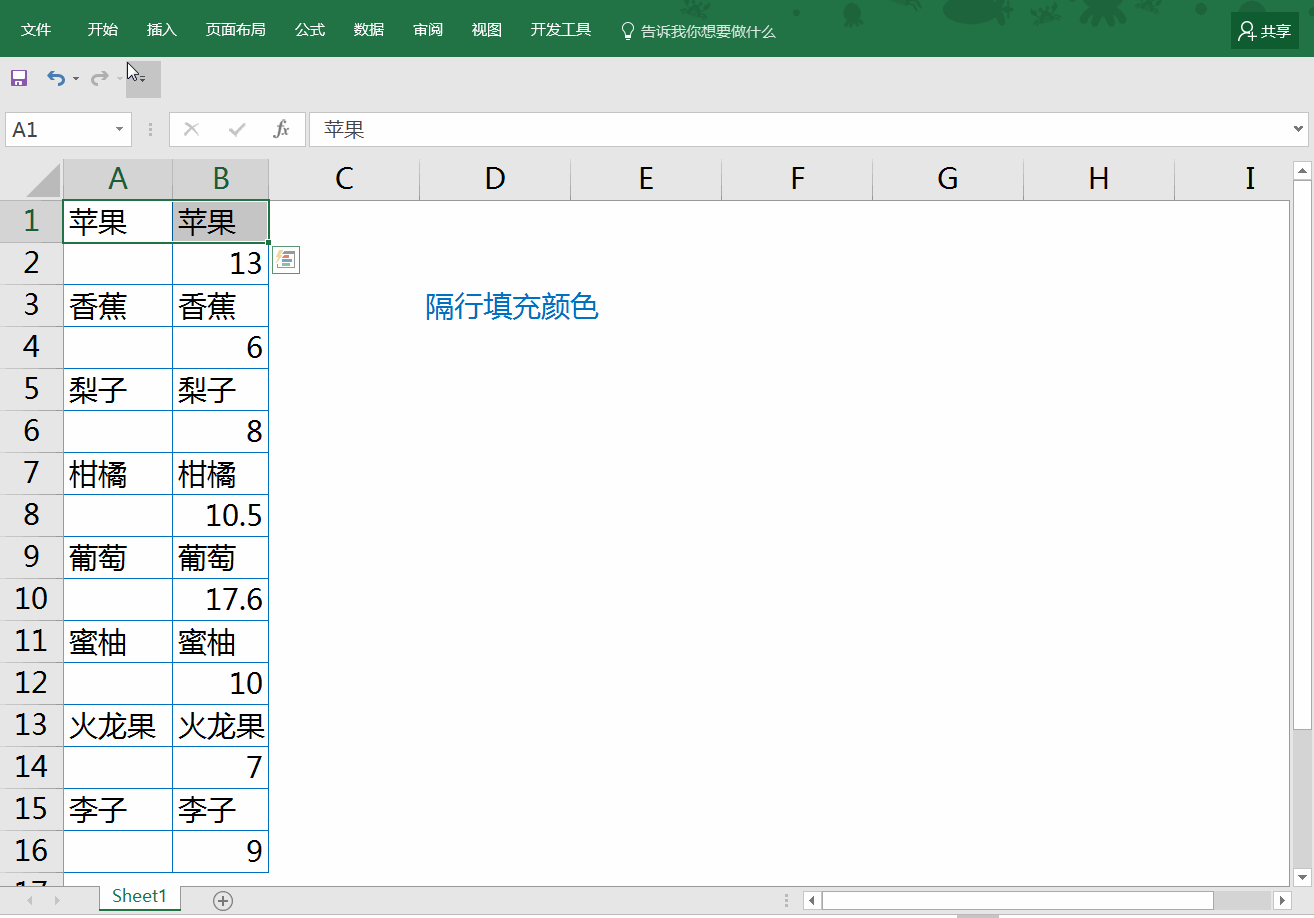Click cell B12 with value 10
1314x918 pixels.
tap(221, 683)
